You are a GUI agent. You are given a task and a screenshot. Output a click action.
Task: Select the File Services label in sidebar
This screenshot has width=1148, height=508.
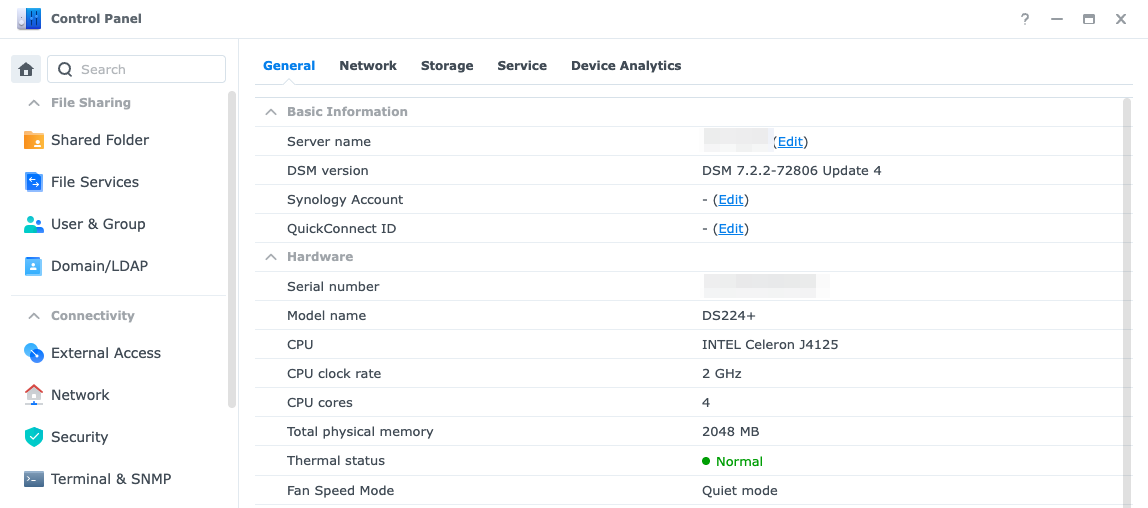[x=94, y=182]
